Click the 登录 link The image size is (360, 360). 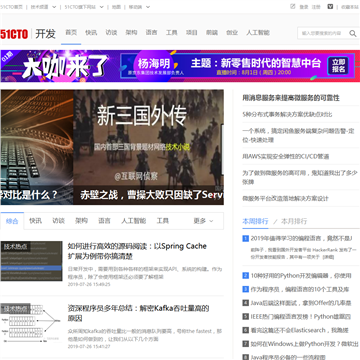[304, 7]
